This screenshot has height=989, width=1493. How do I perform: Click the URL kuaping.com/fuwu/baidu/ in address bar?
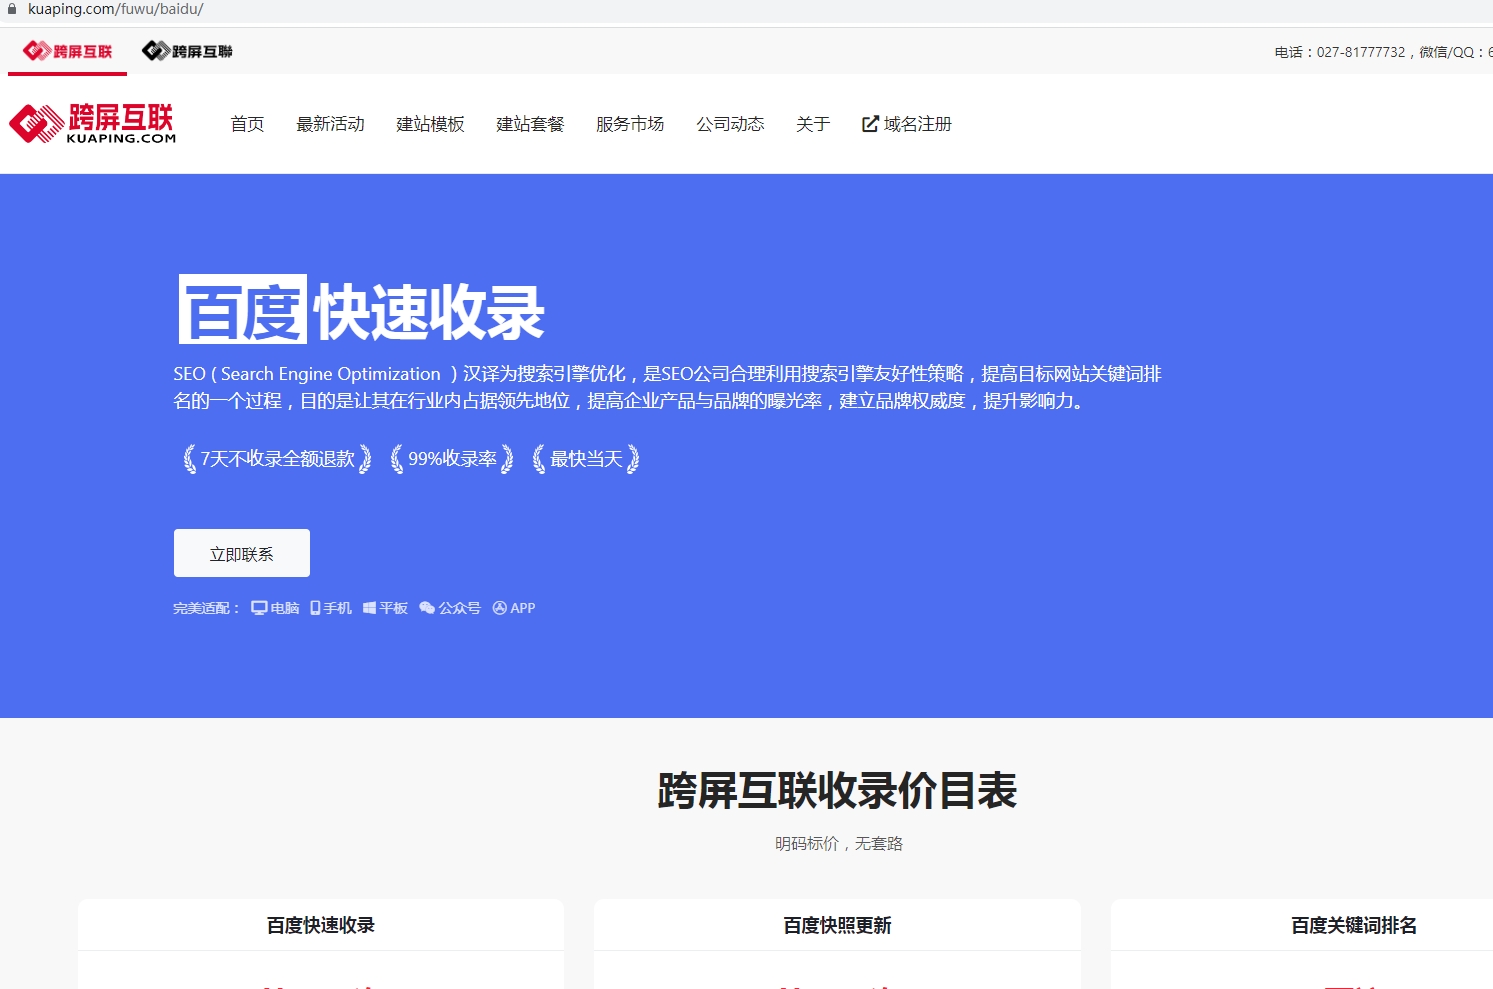point(116,9)
